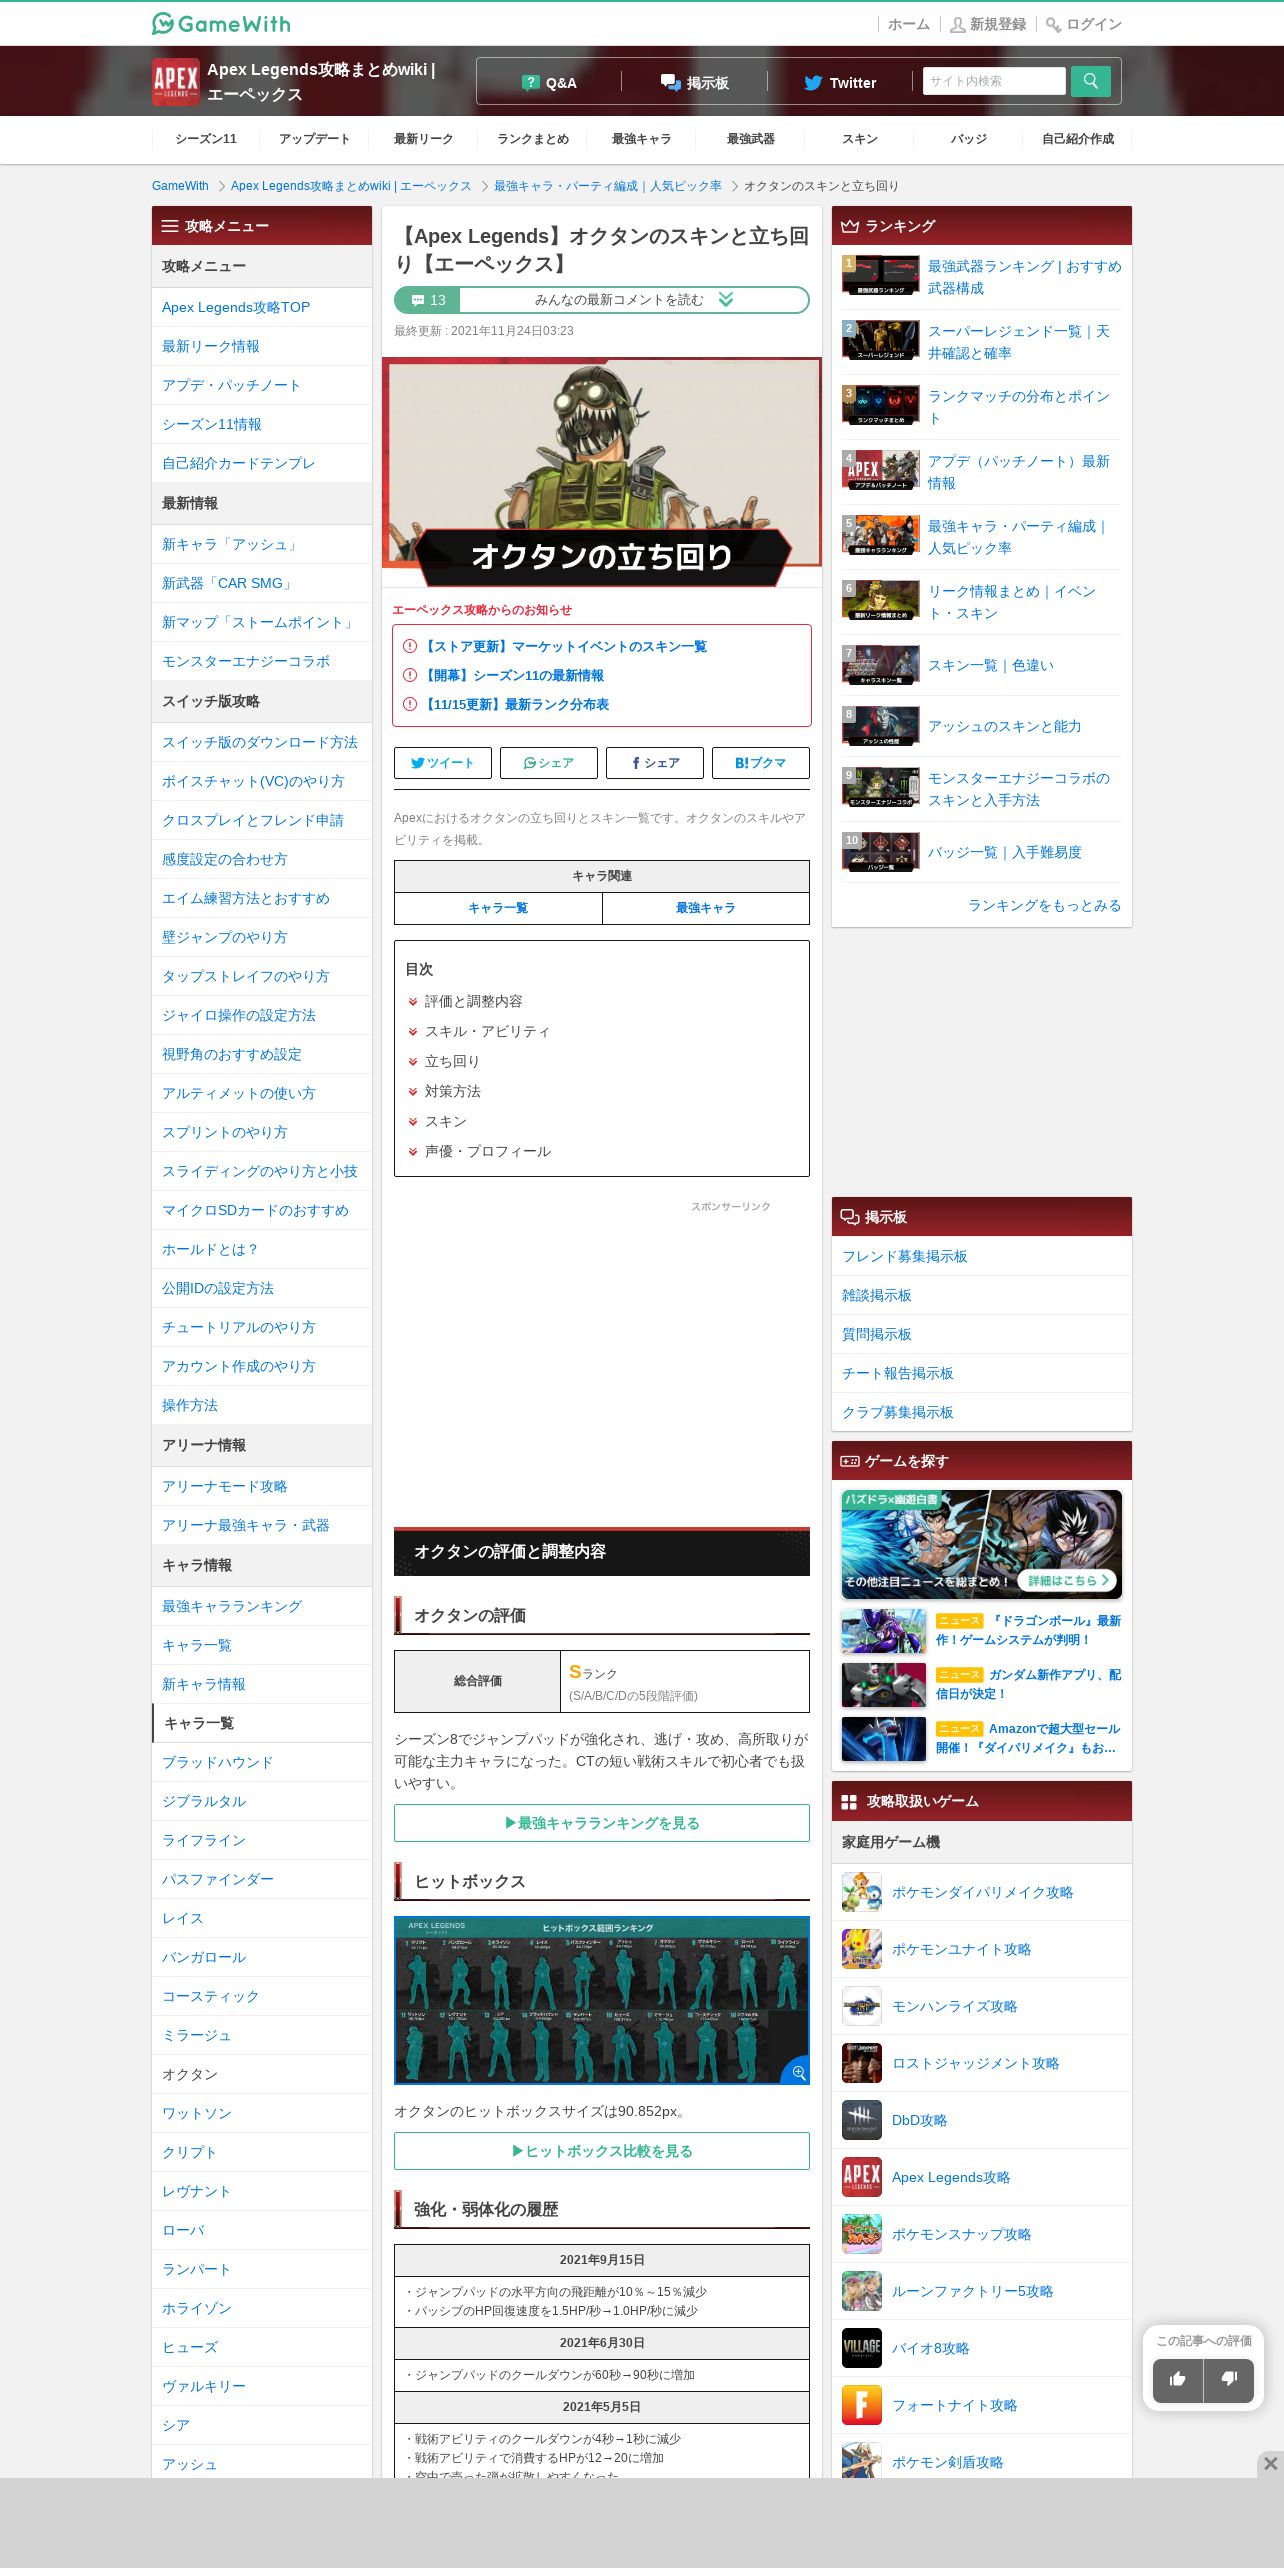Click the ヒットボックス範囲ランキング image
The width and height of the screenshot is (1284, 2568).
point(602,2000)
